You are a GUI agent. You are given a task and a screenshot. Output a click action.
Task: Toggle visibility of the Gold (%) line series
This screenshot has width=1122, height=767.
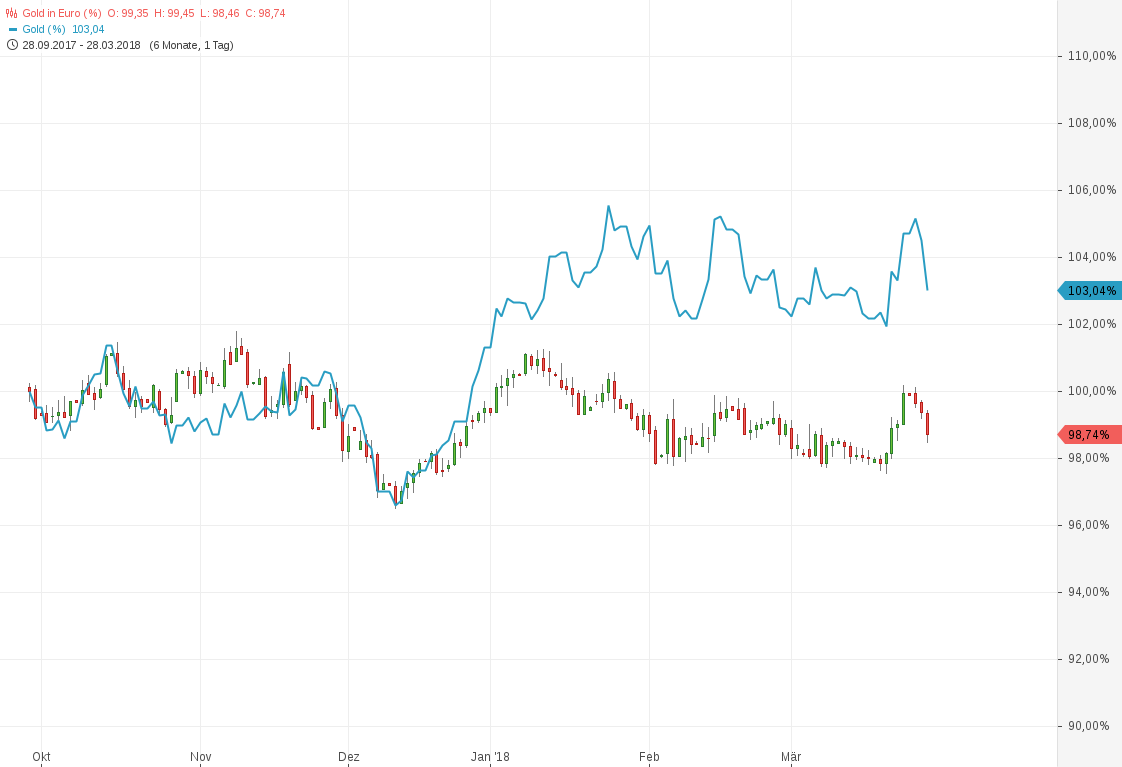point(14,29)
